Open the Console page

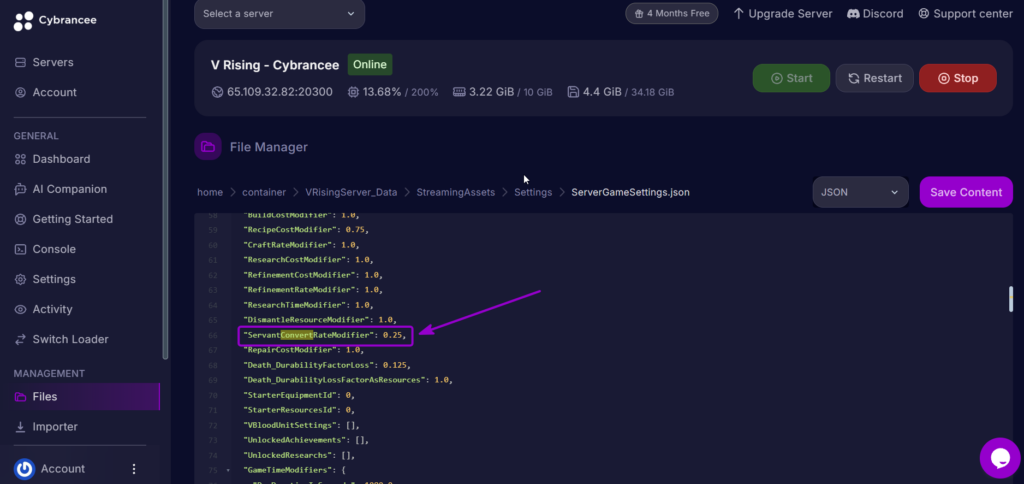[45, 250]
